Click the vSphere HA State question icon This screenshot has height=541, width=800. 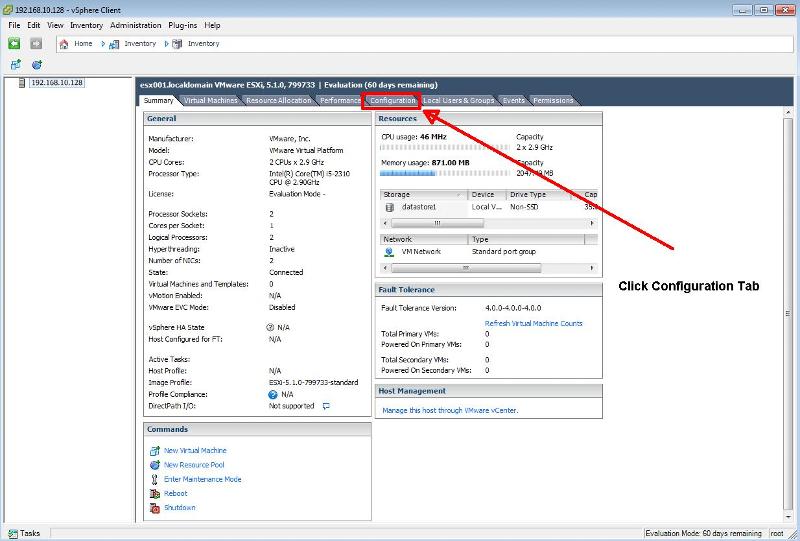270,328
